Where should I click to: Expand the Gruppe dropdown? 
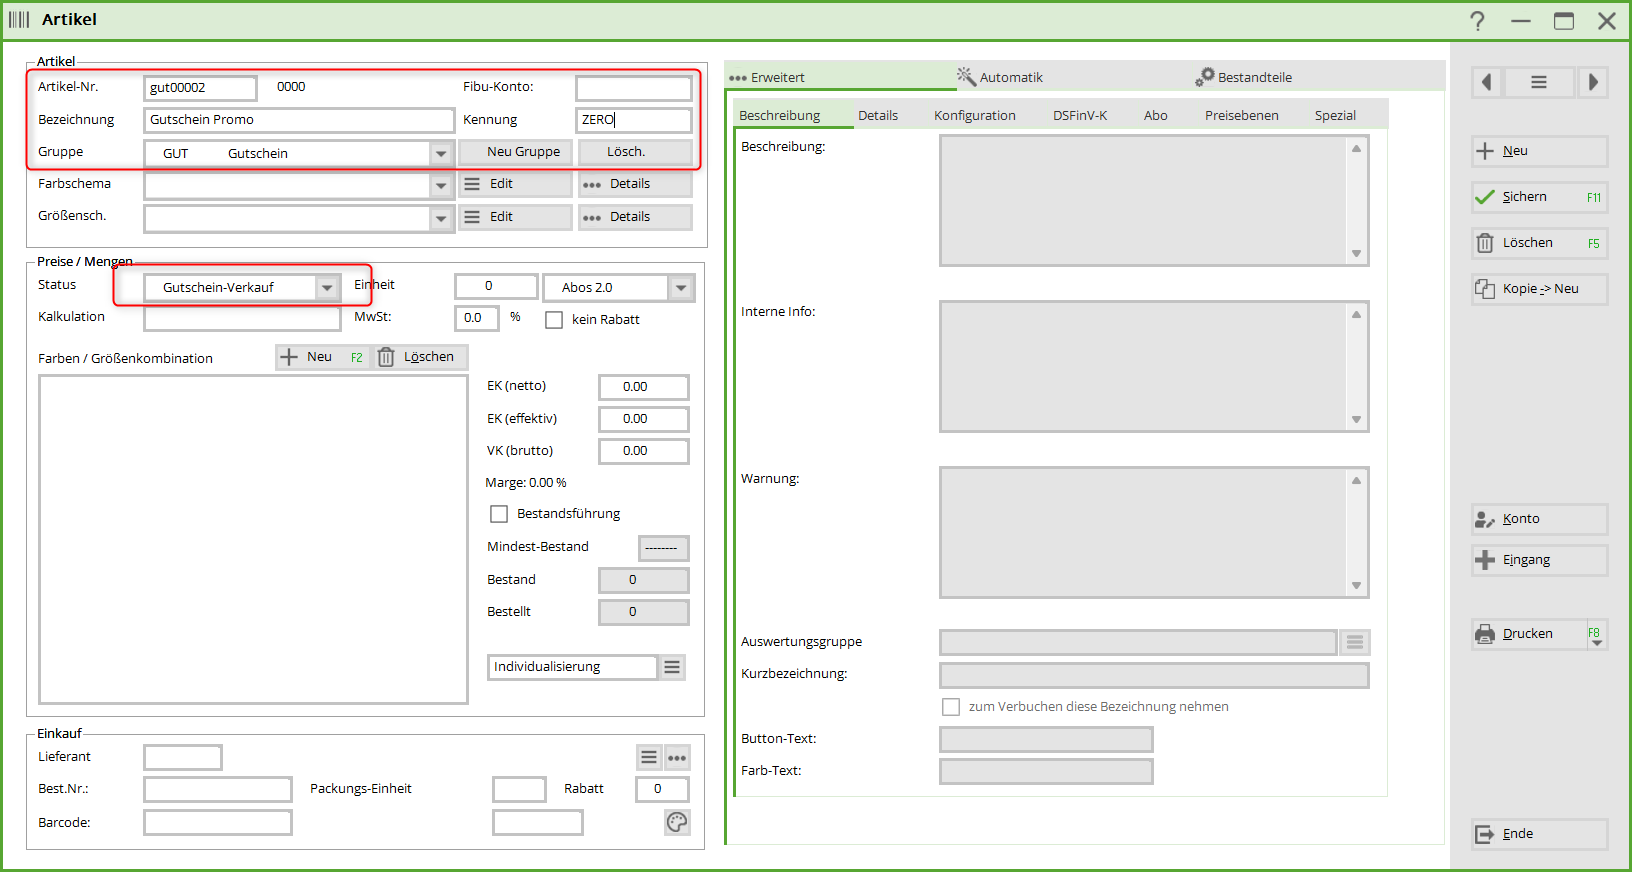pos(441,154)
